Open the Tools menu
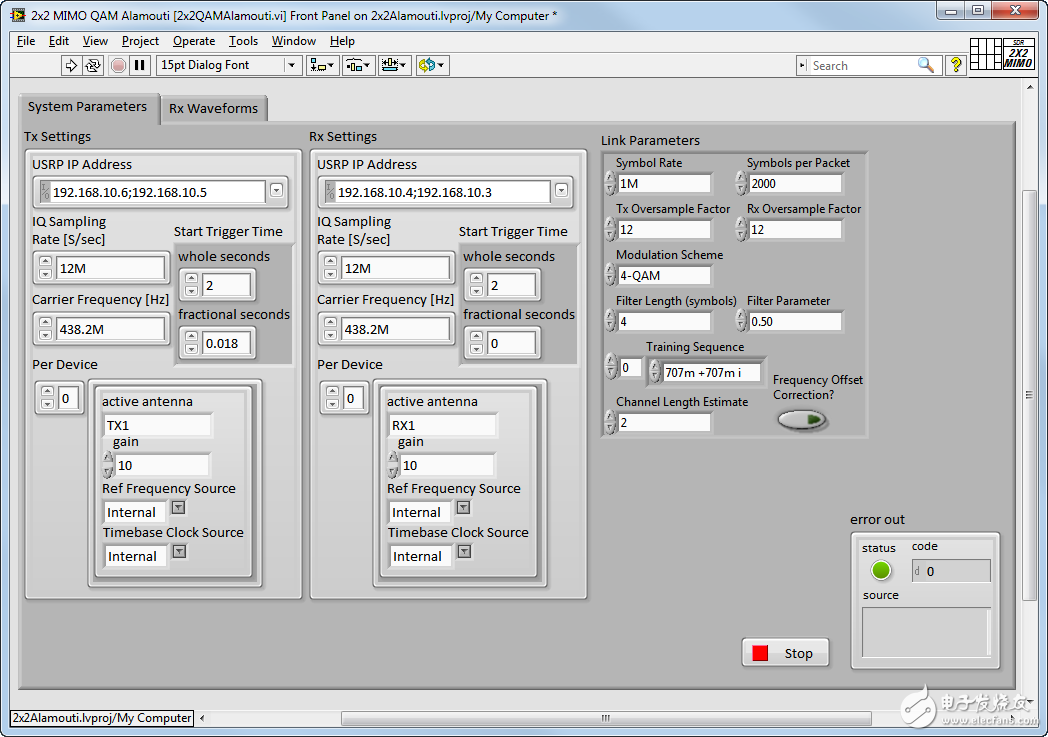 click(x=243, y=41)
